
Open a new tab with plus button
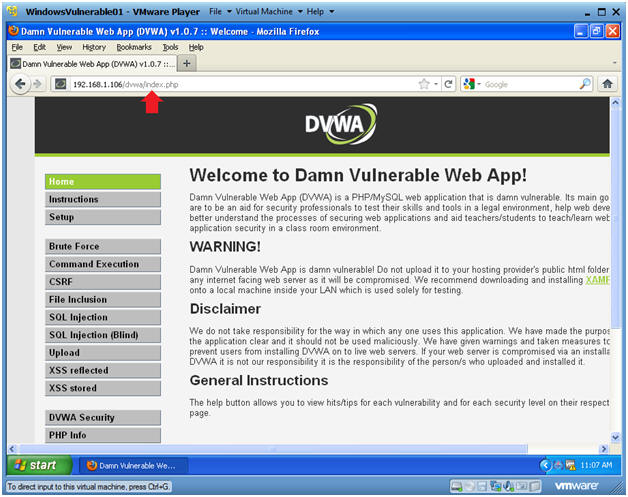coord(187,63)
